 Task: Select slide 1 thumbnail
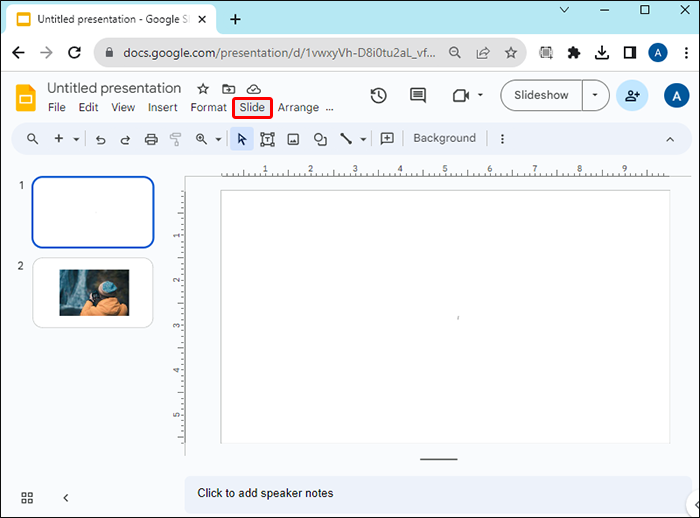pyautogui.click(x=93, y=212)
